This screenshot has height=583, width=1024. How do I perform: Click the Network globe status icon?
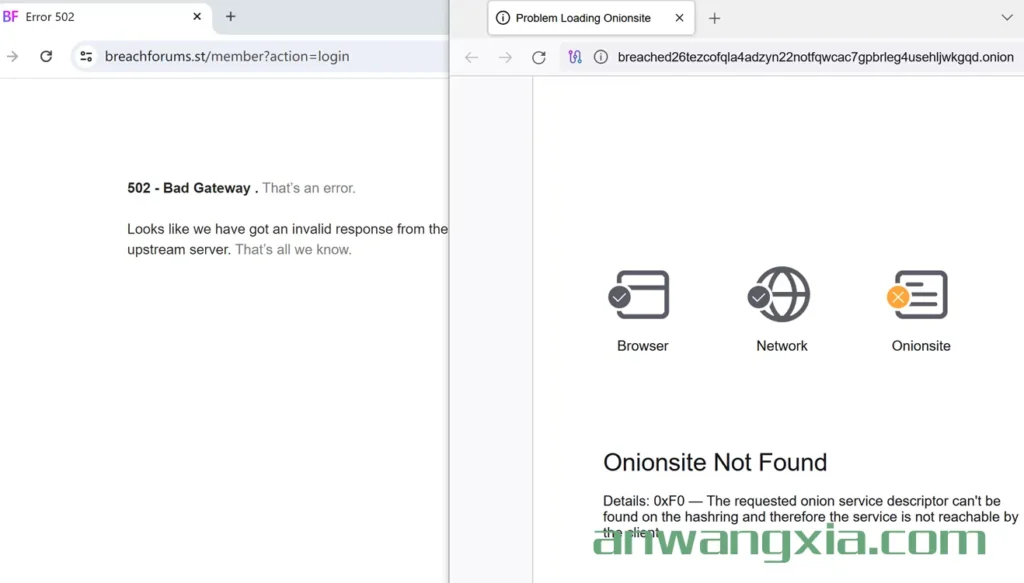pos(779,294)
